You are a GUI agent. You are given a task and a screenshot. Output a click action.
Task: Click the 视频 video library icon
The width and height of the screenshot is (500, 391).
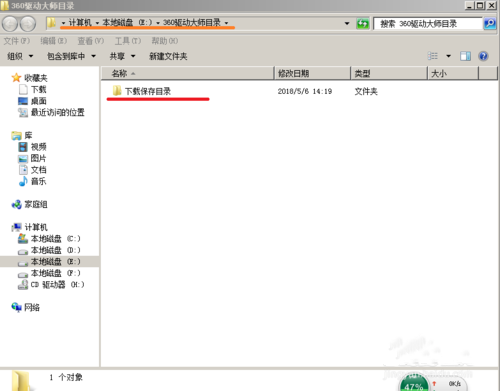tap(23, 147)
